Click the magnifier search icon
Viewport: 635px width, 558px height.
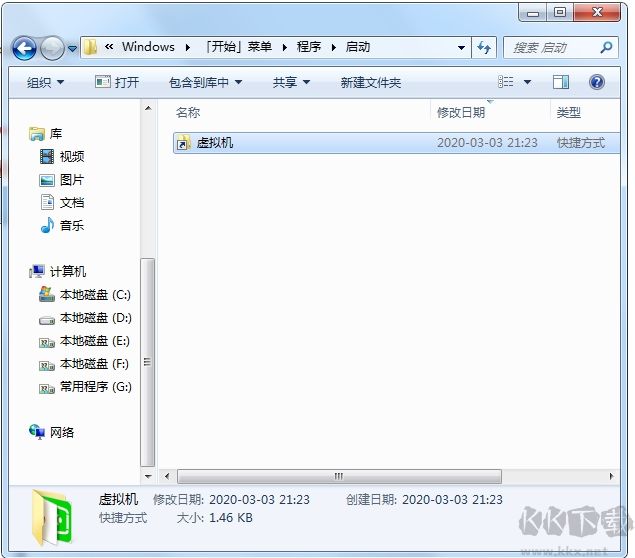pyautogui.click(x=606, y=47)
